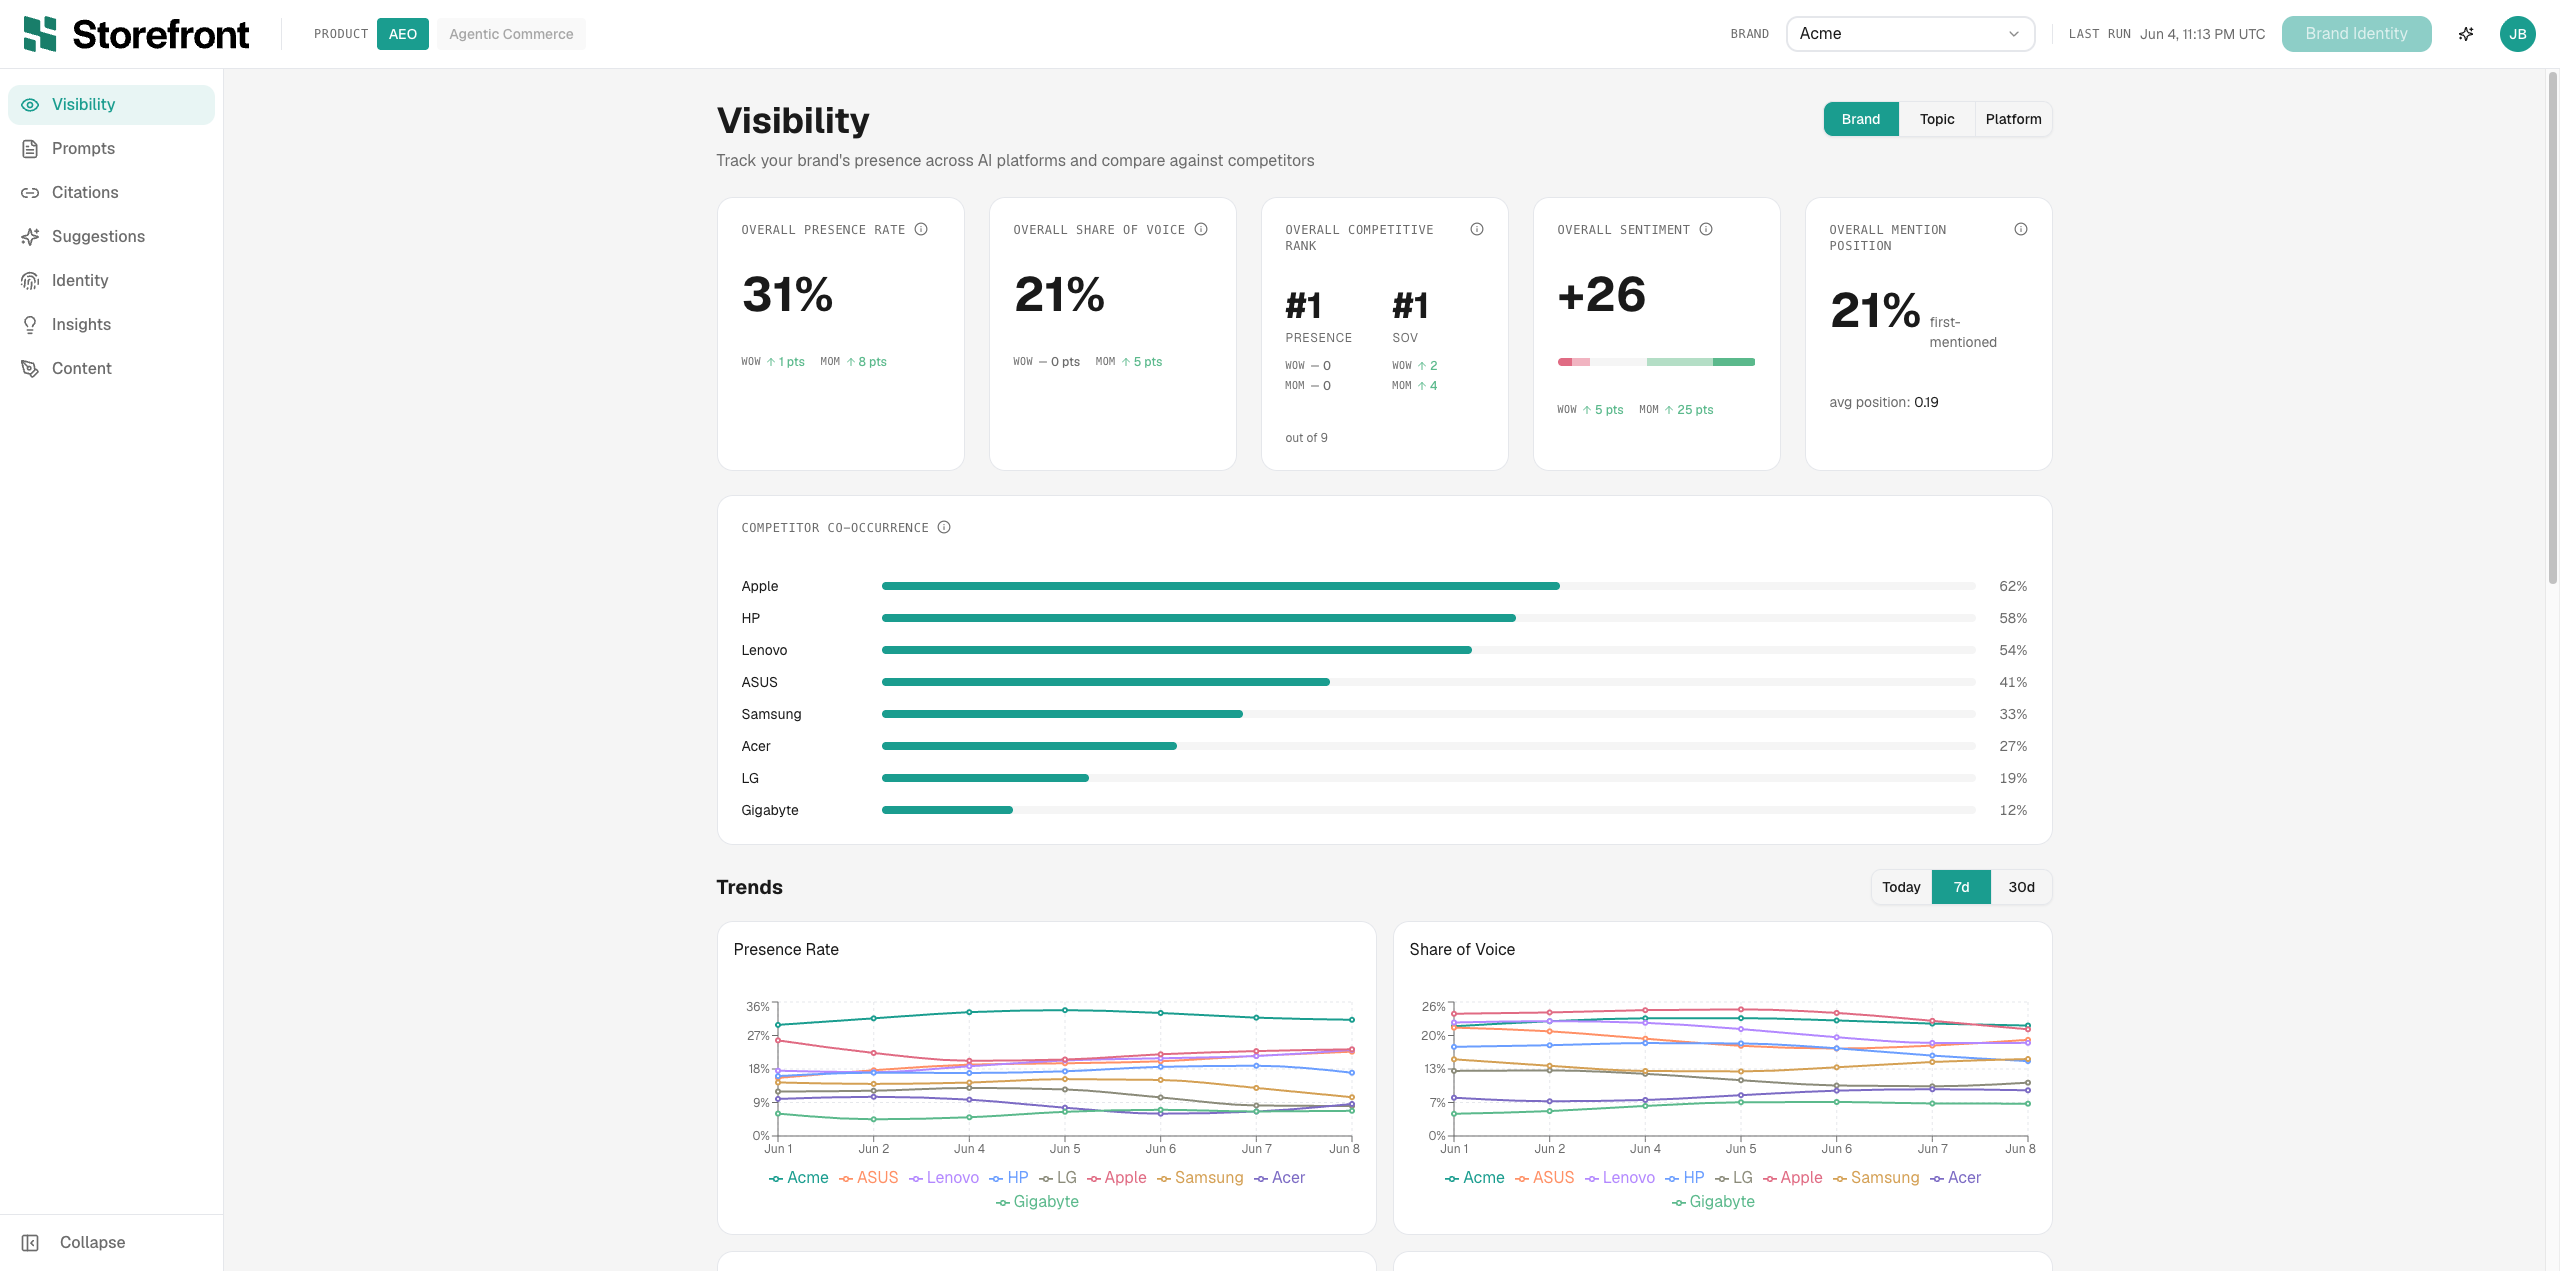Toggle HP series in Presence Rate legend
Viewport: 2560px width, 1271px height.
click(x=1008, y=1178)
